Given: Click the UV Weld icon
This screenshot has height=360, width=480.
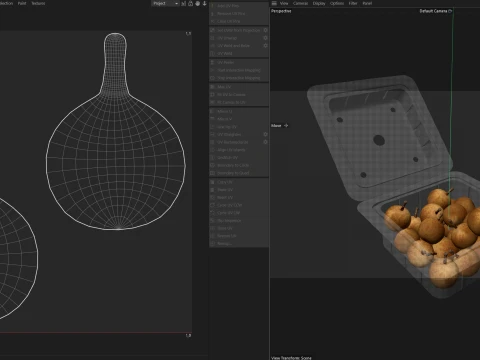Looking at the screenshot, I should coord(212,53).
